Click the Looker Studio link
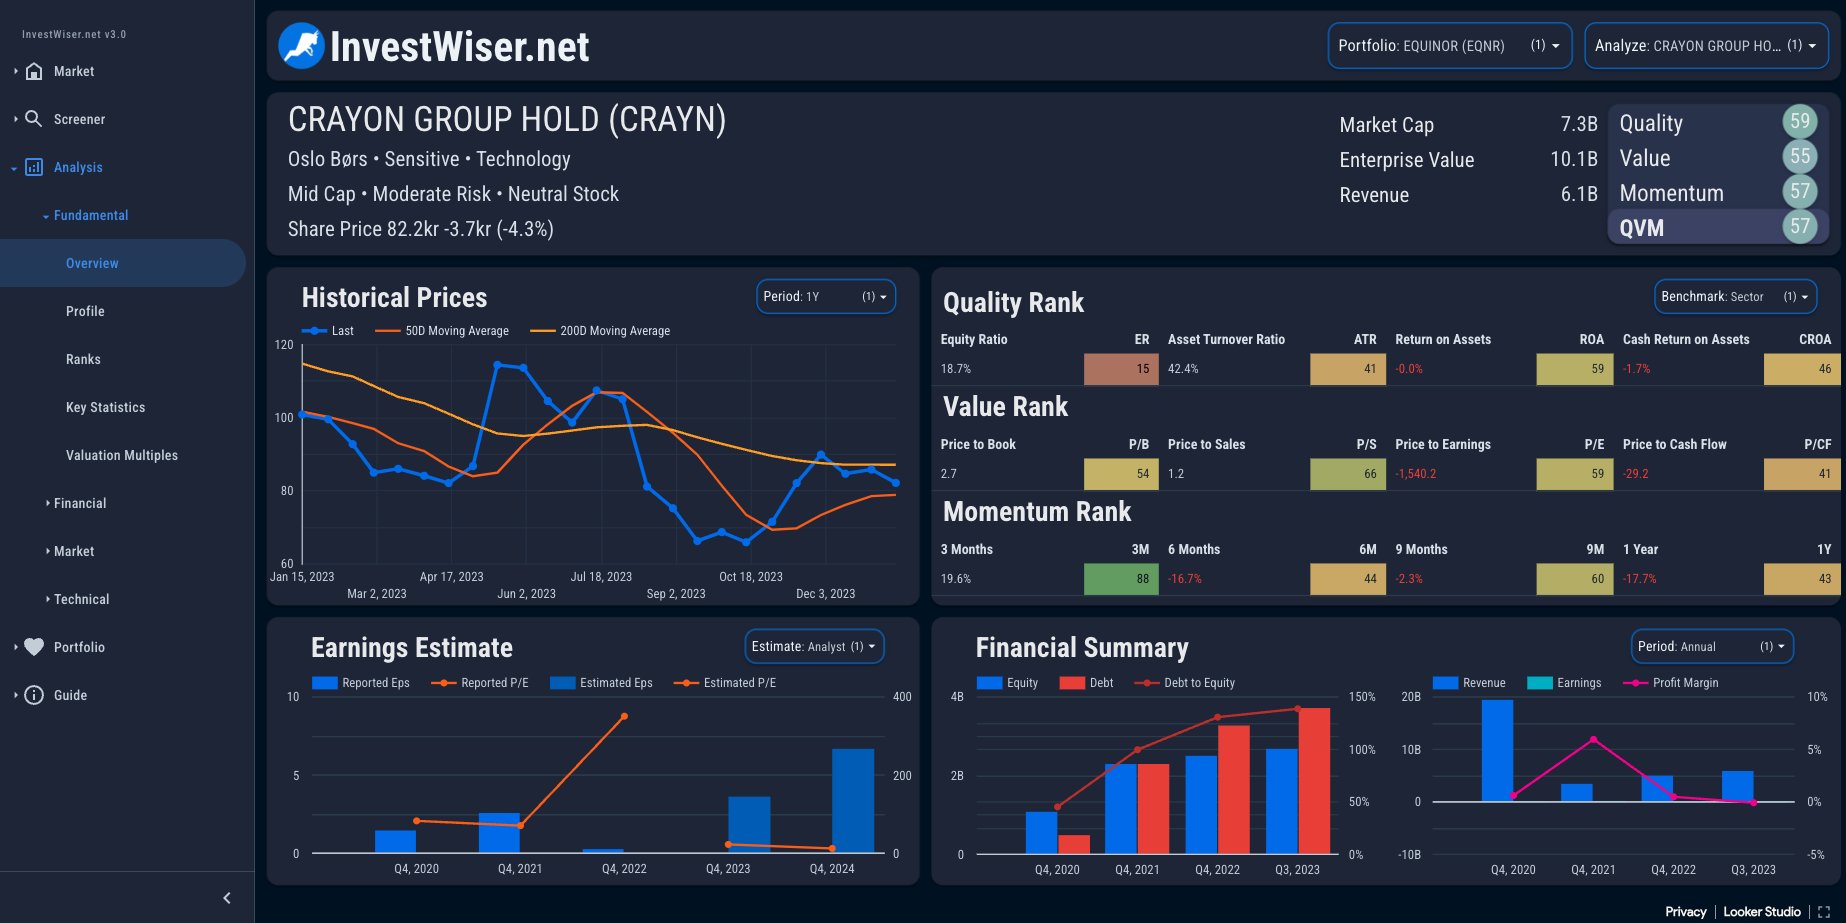This screenshot has height=923, width=1846. pyautogui.click(x=1761, y=912)
